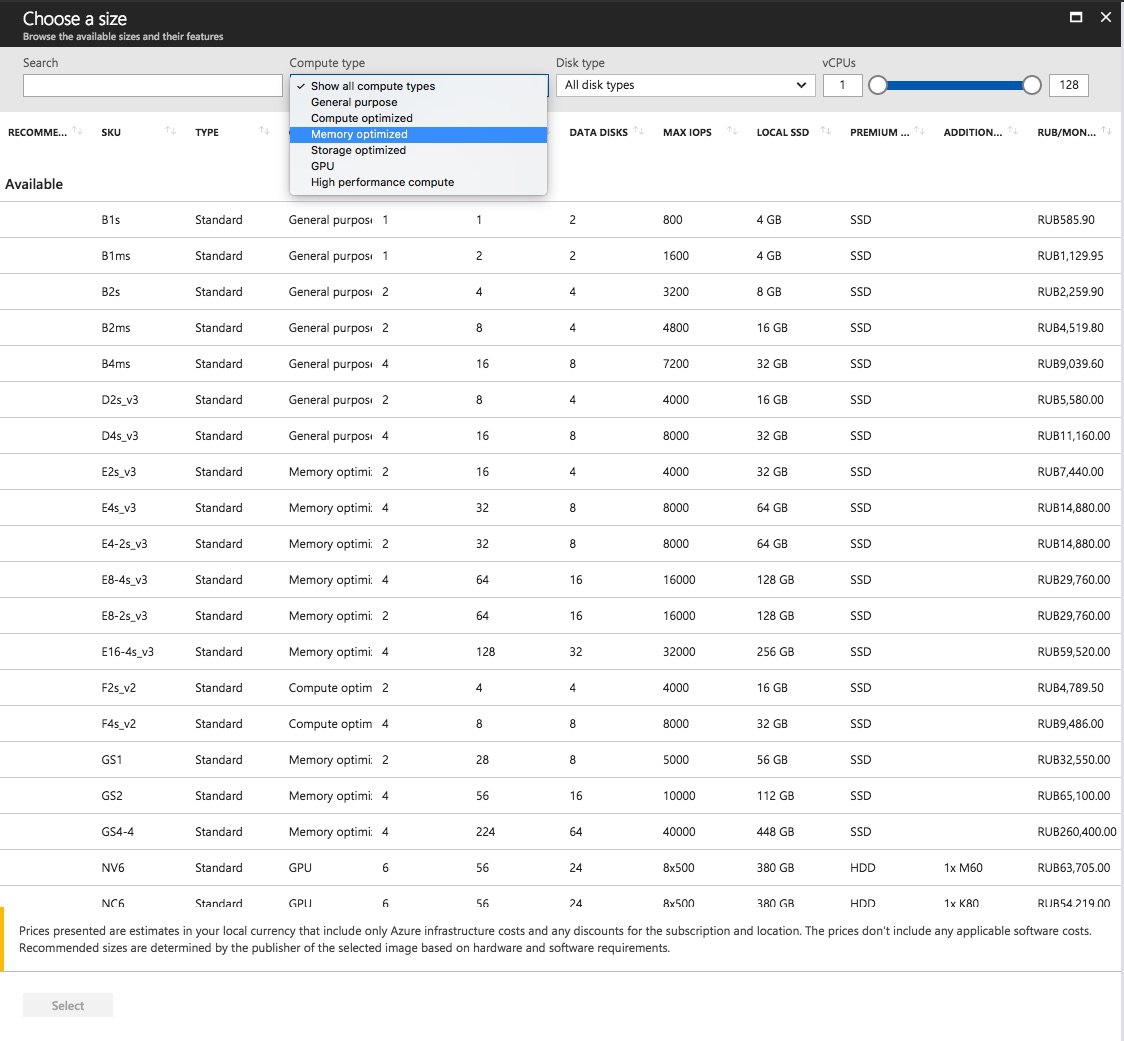Viewport: 1124px width, 1041px height.
Task: Click the Available group heading
Action: pyautogui.click(x=34, y=184)
